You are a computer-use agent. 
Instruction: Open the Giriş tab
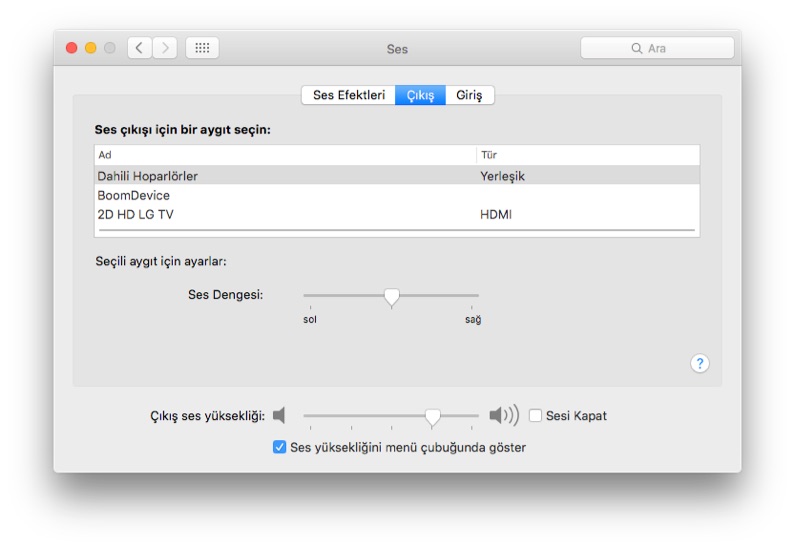pyautogui.click(x=469, y=95)
